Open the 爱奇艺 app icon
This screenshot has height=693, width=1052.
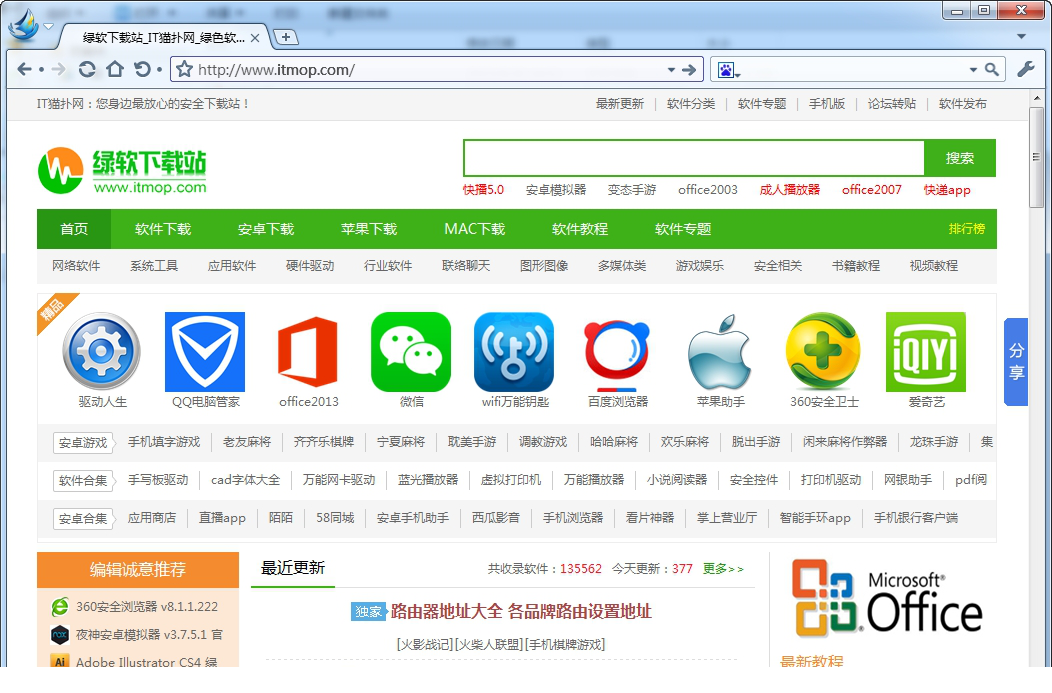[x=926, y=352]
